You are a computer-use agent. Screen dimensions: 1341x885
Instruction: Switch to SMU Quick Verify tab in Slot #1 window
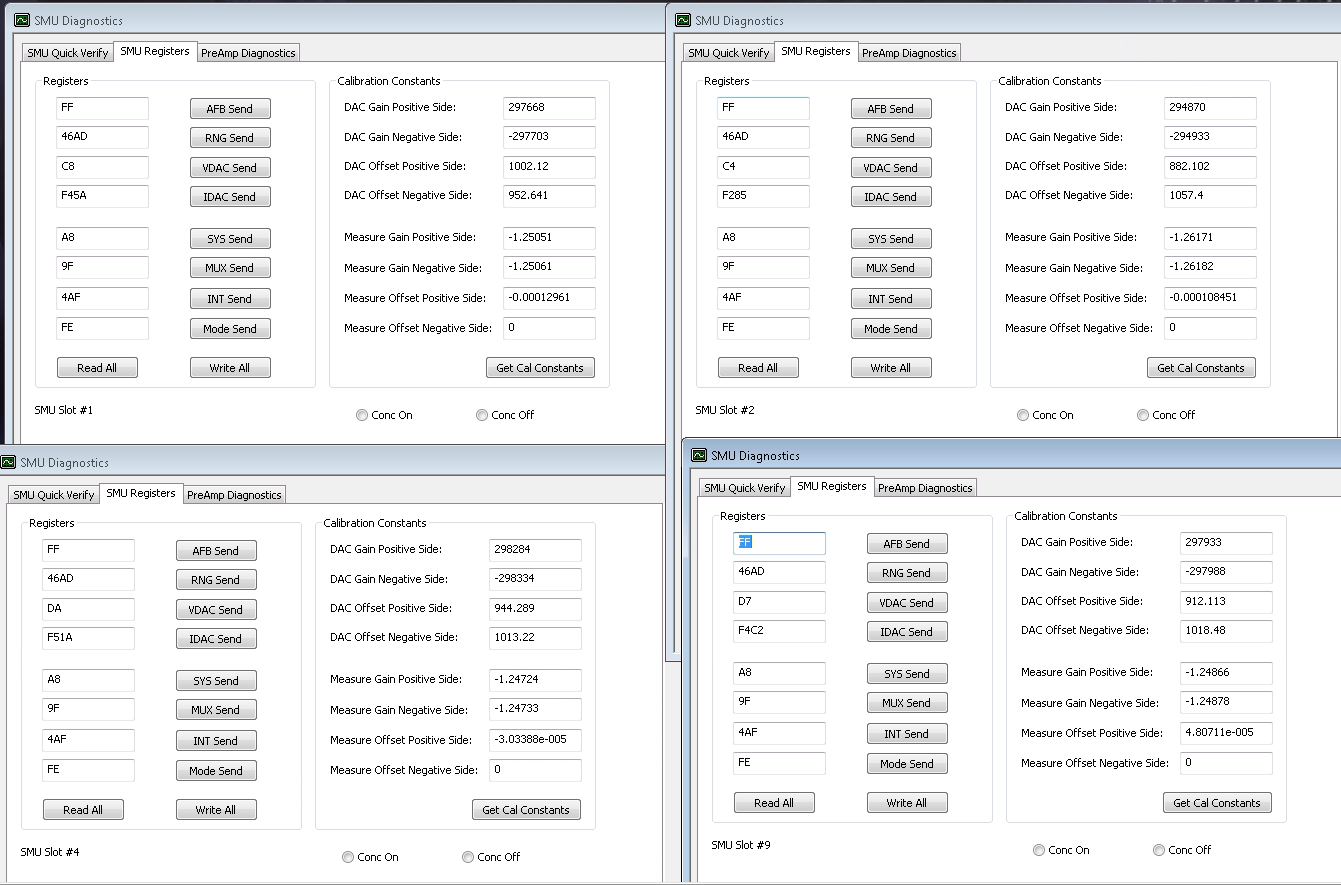click(68, 53)
